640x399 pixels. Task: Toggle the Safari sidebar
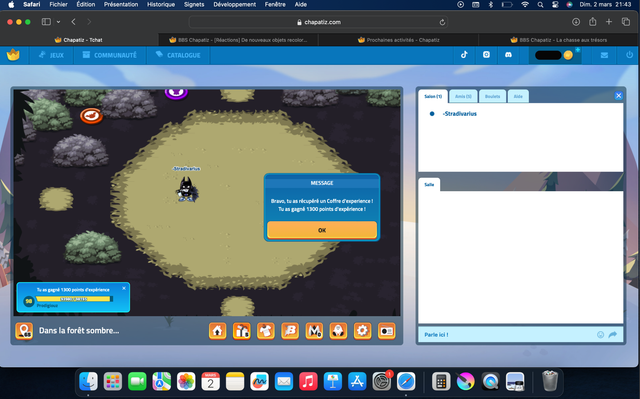pyautogui.click(x=46, y=22)
